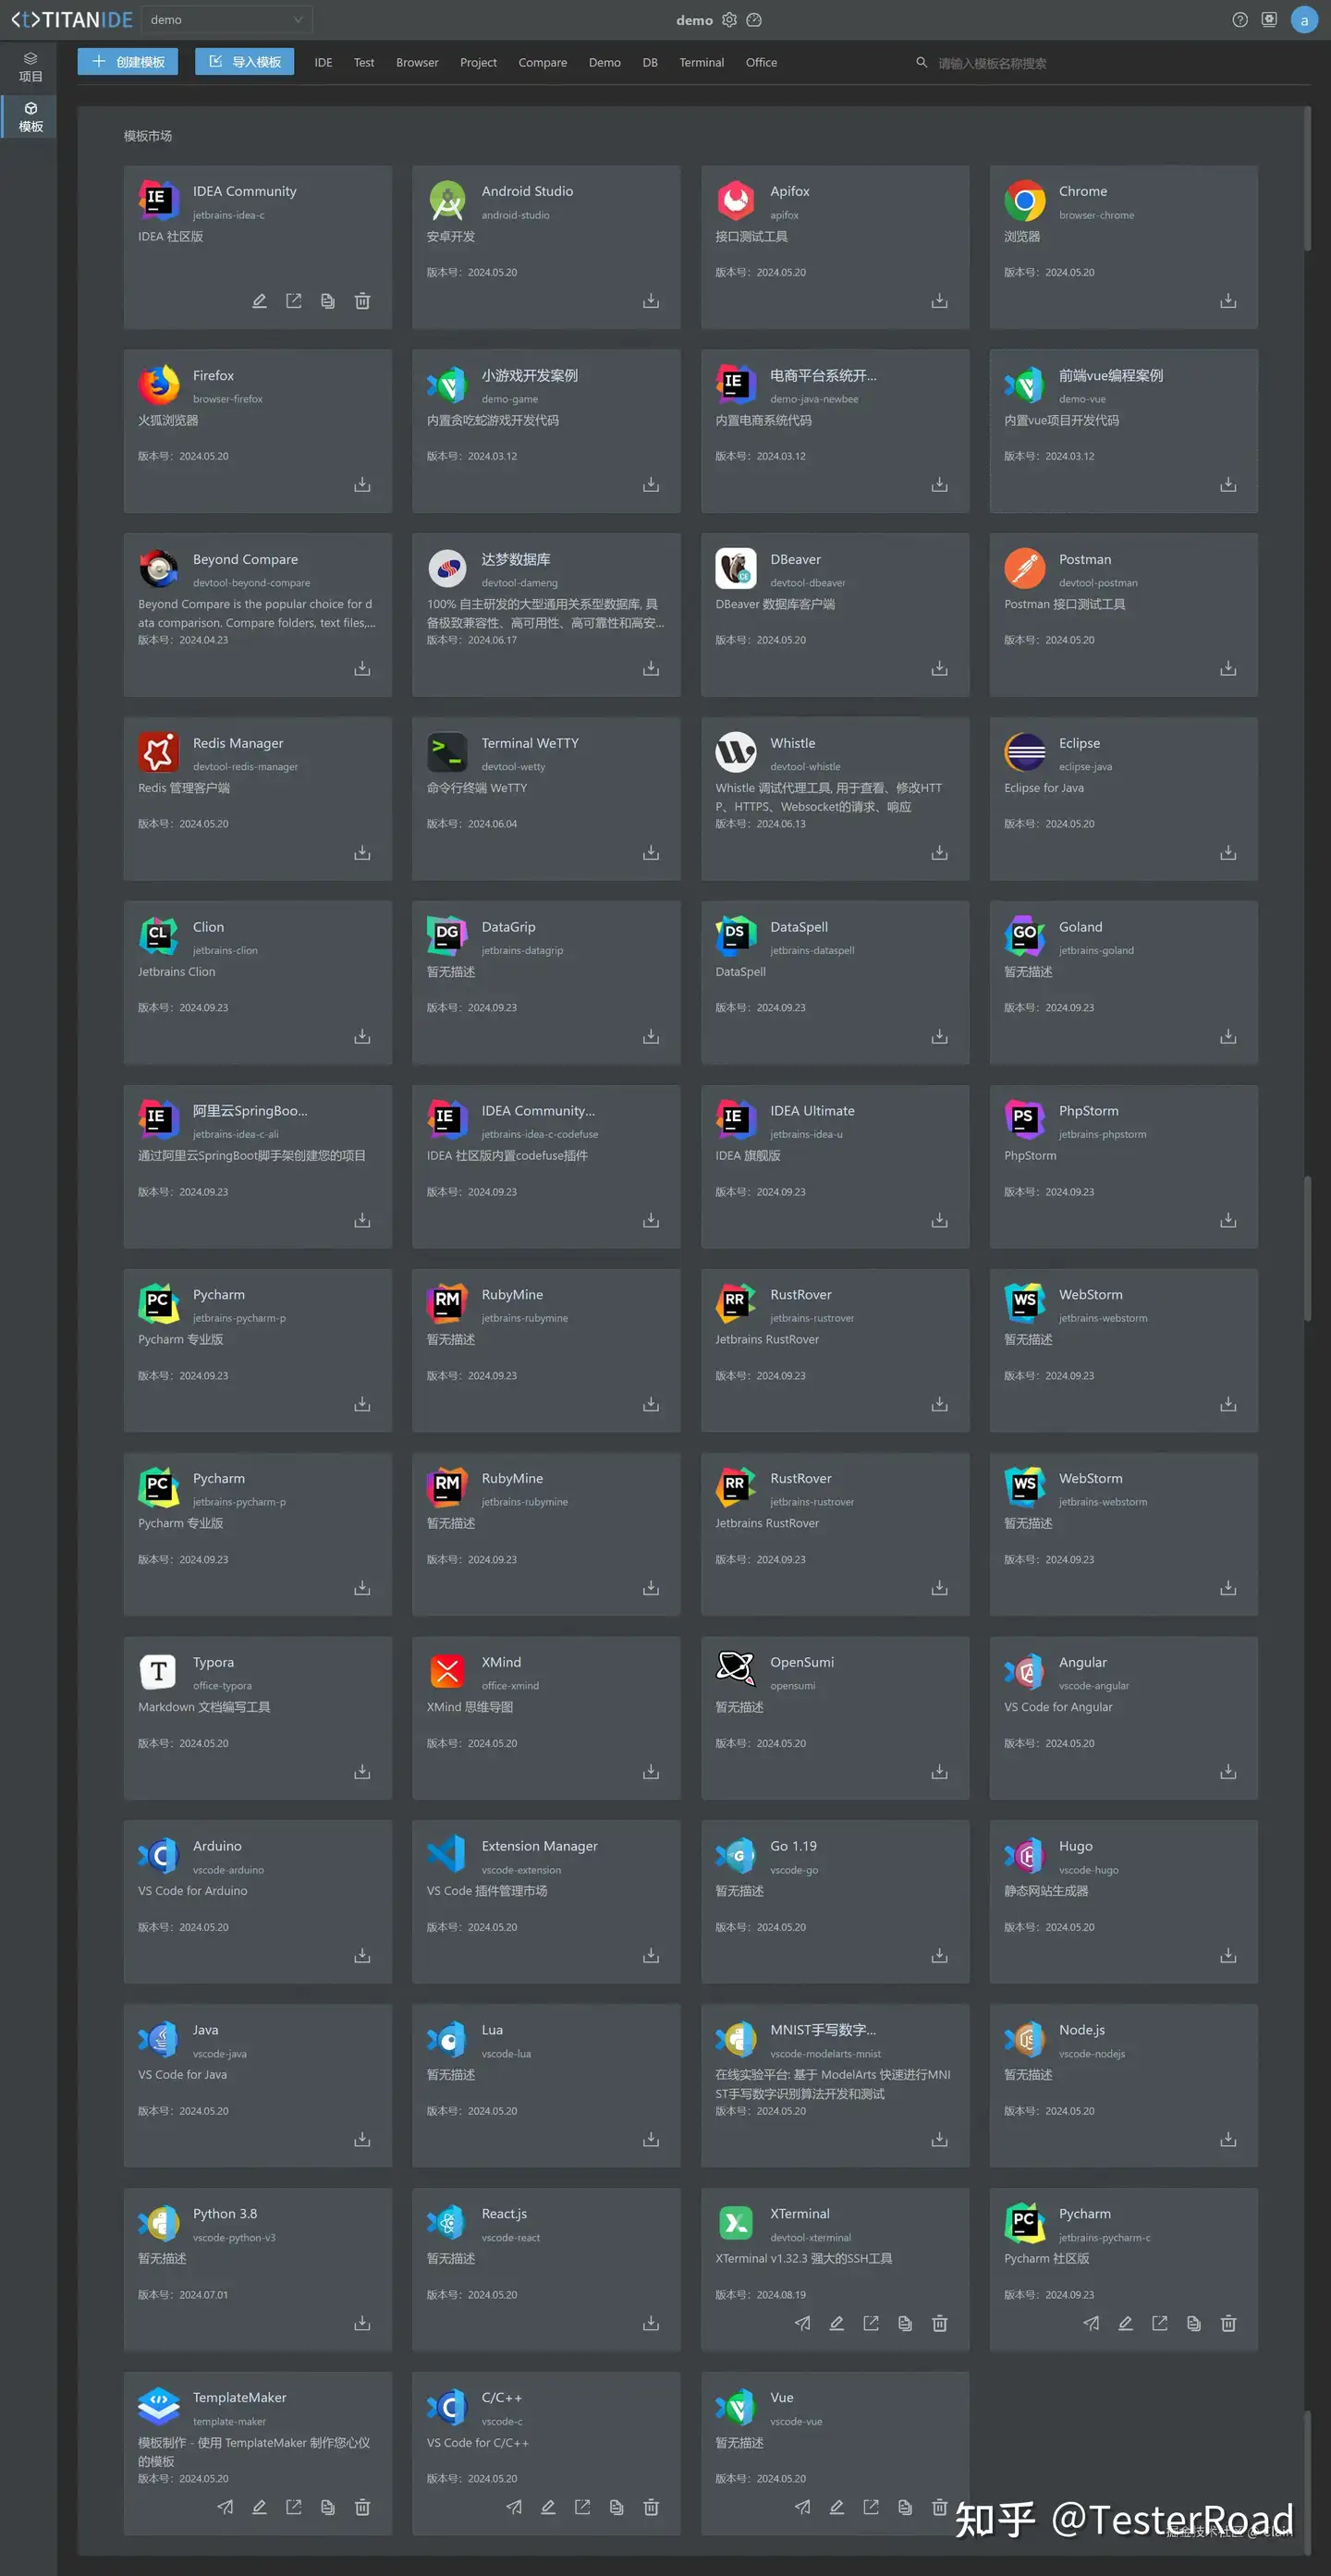Viewport: 1331px width, 2576px height.
Task: Click the 创建模板 button
Action: [x=128, y=62]
